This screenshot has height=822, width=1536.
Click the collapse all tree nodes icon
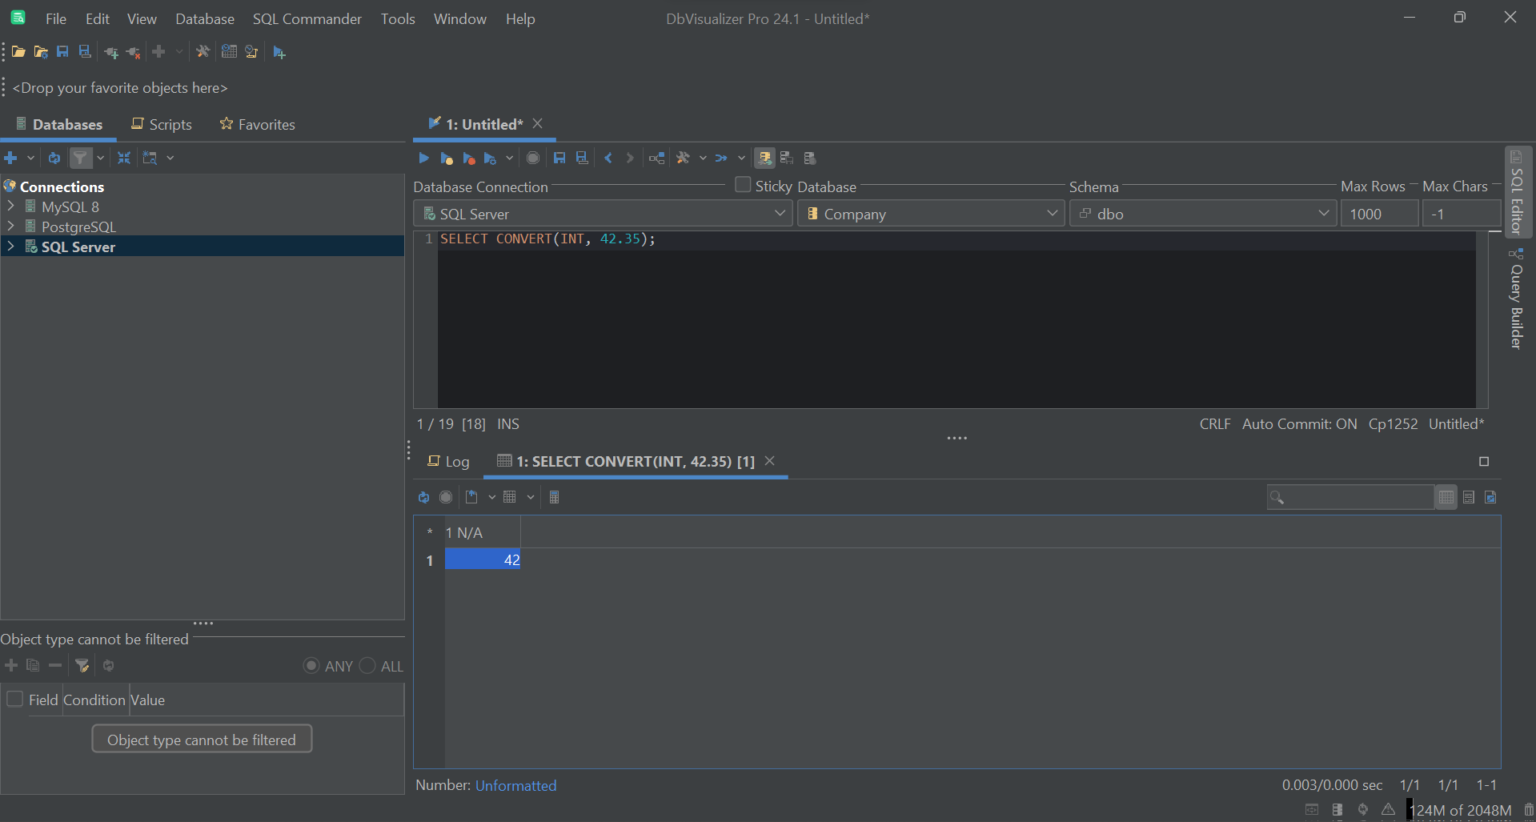coord(124,158)
